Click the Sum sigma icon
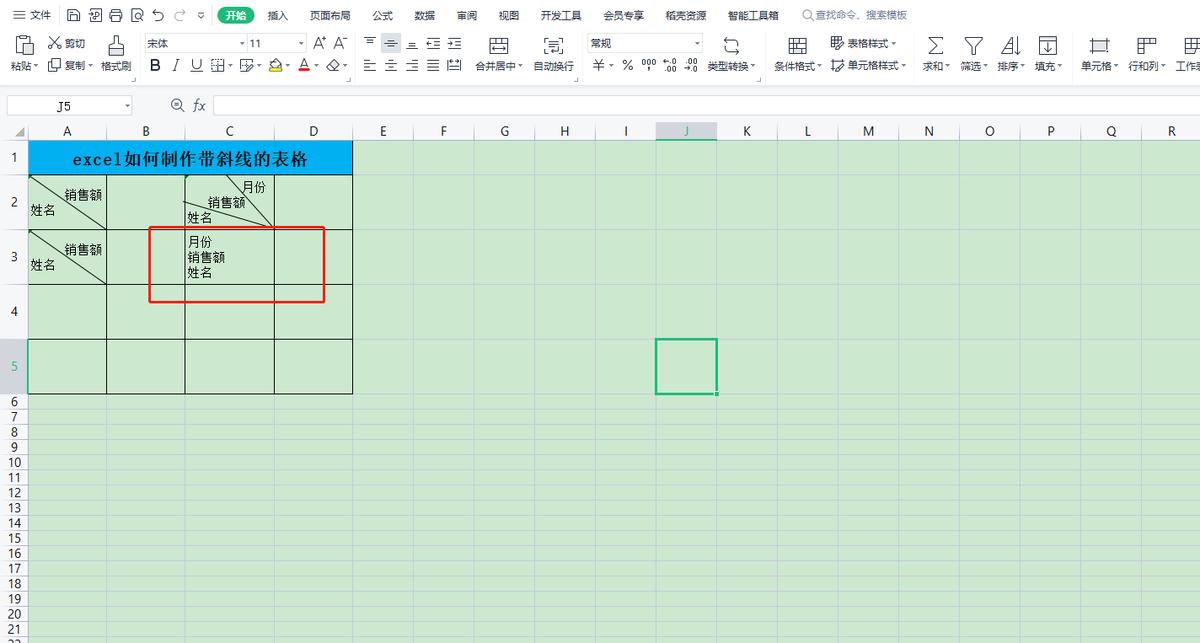 (x=935, y=45)
